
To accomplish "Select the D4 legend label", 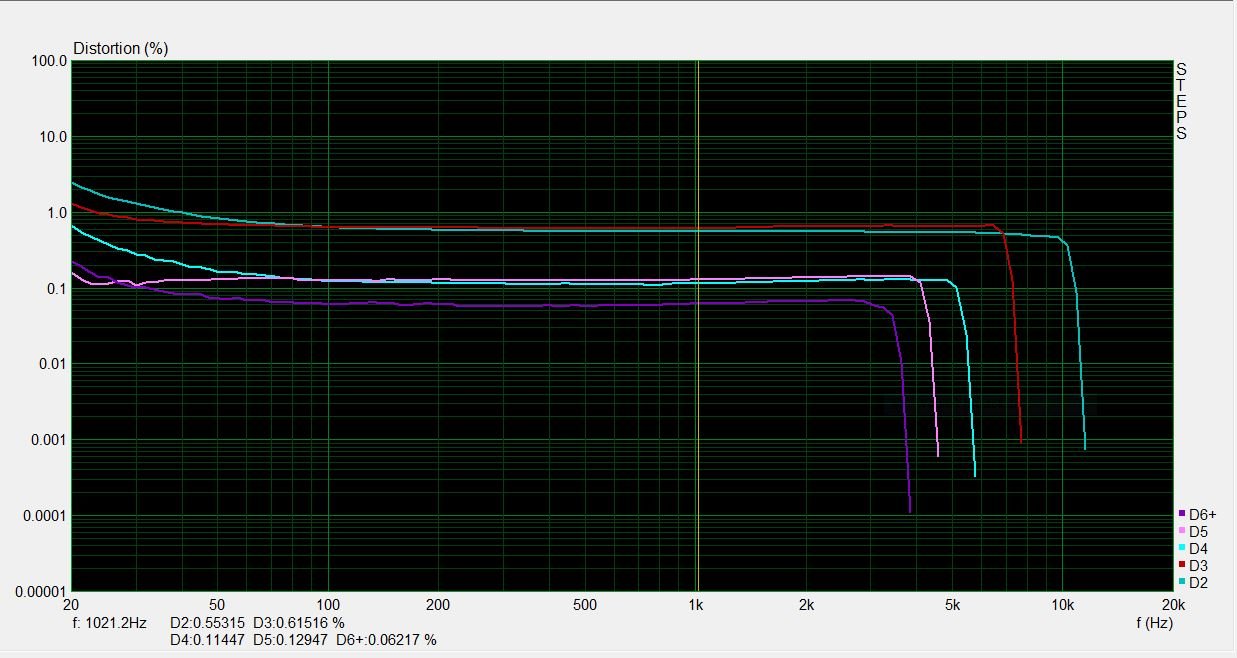I will [1198, 548].
